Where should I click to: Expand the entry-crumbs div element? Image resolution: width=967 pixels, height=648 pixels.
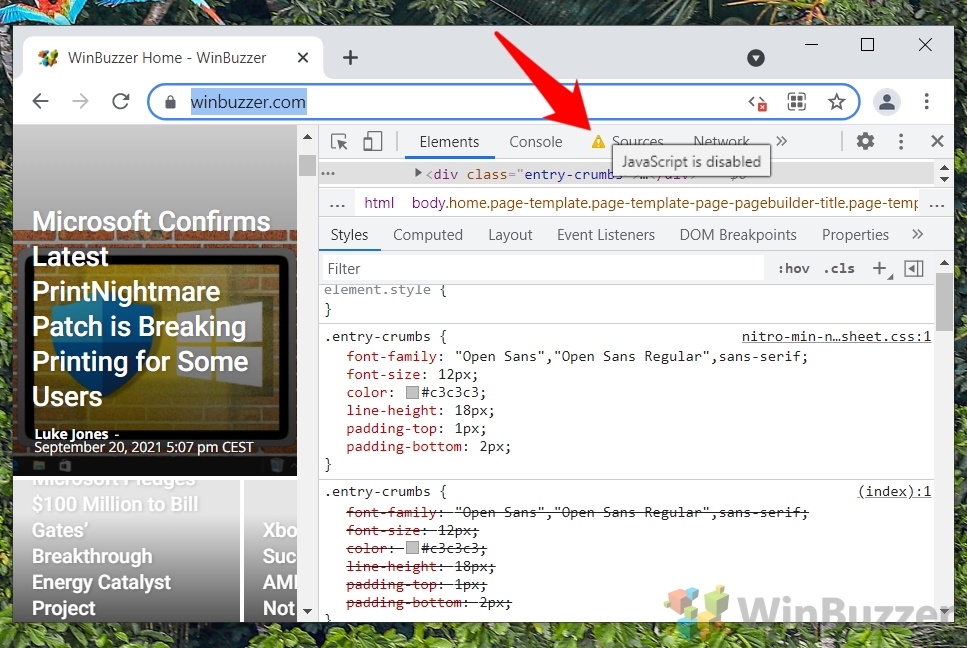point(420,173)
